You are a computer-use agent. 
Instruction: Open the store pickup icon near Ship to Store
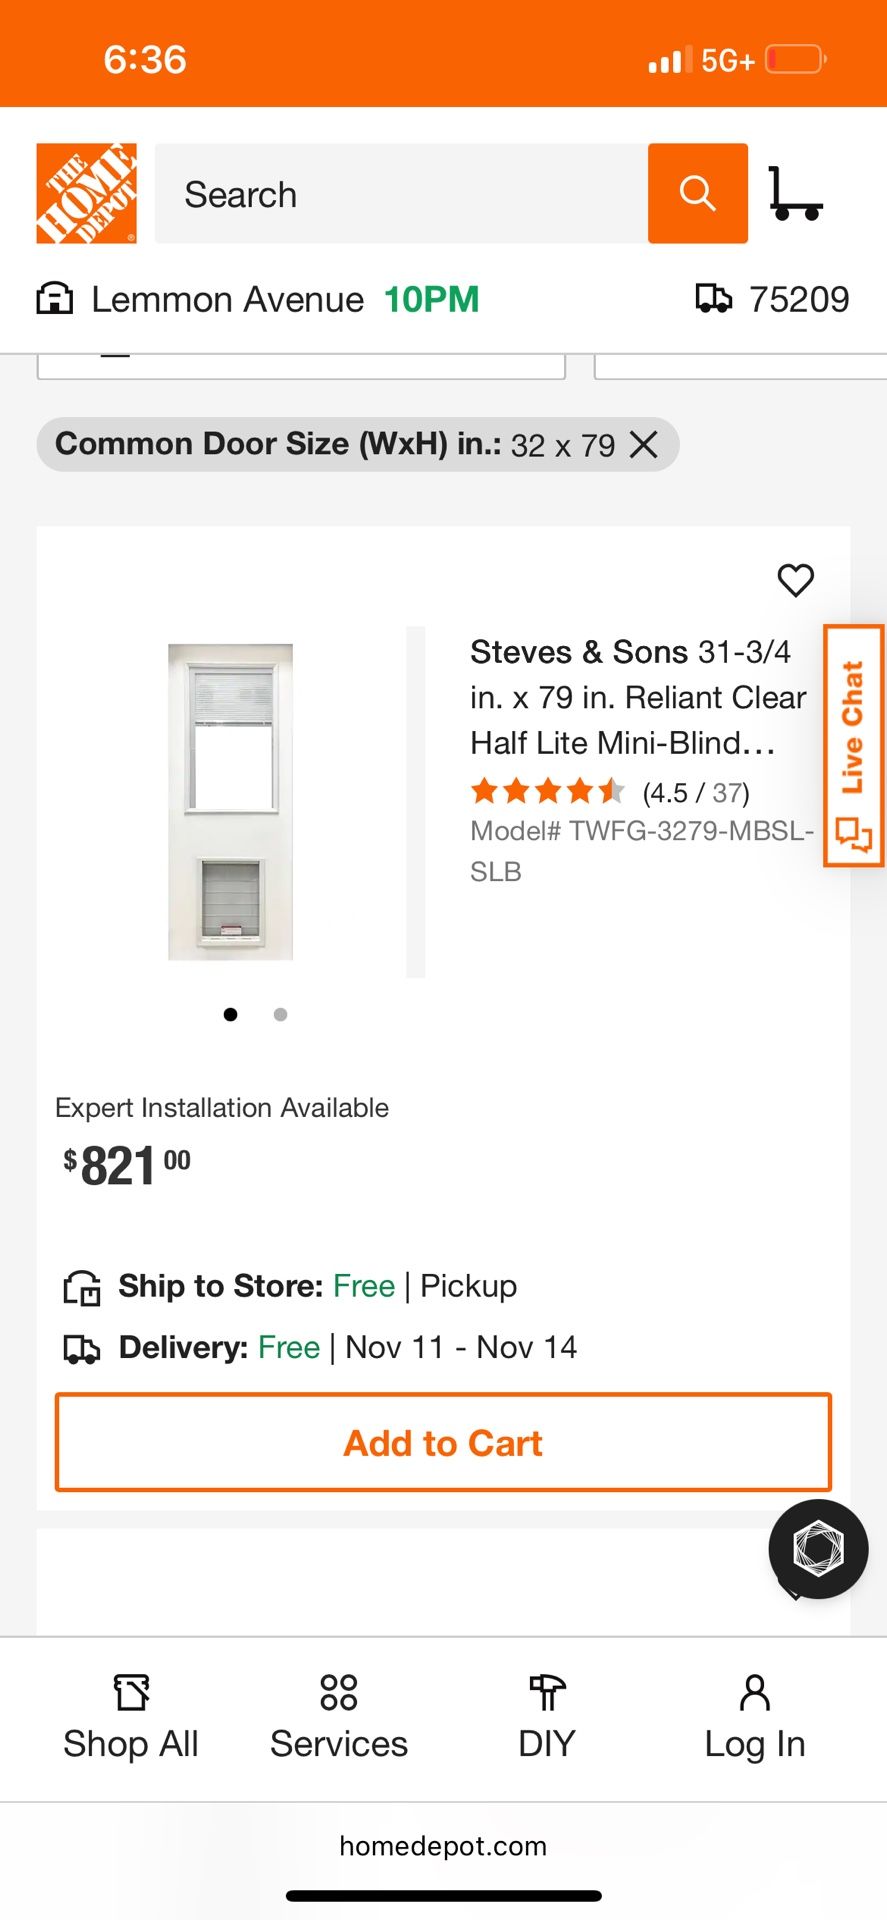coord(83,1287)
